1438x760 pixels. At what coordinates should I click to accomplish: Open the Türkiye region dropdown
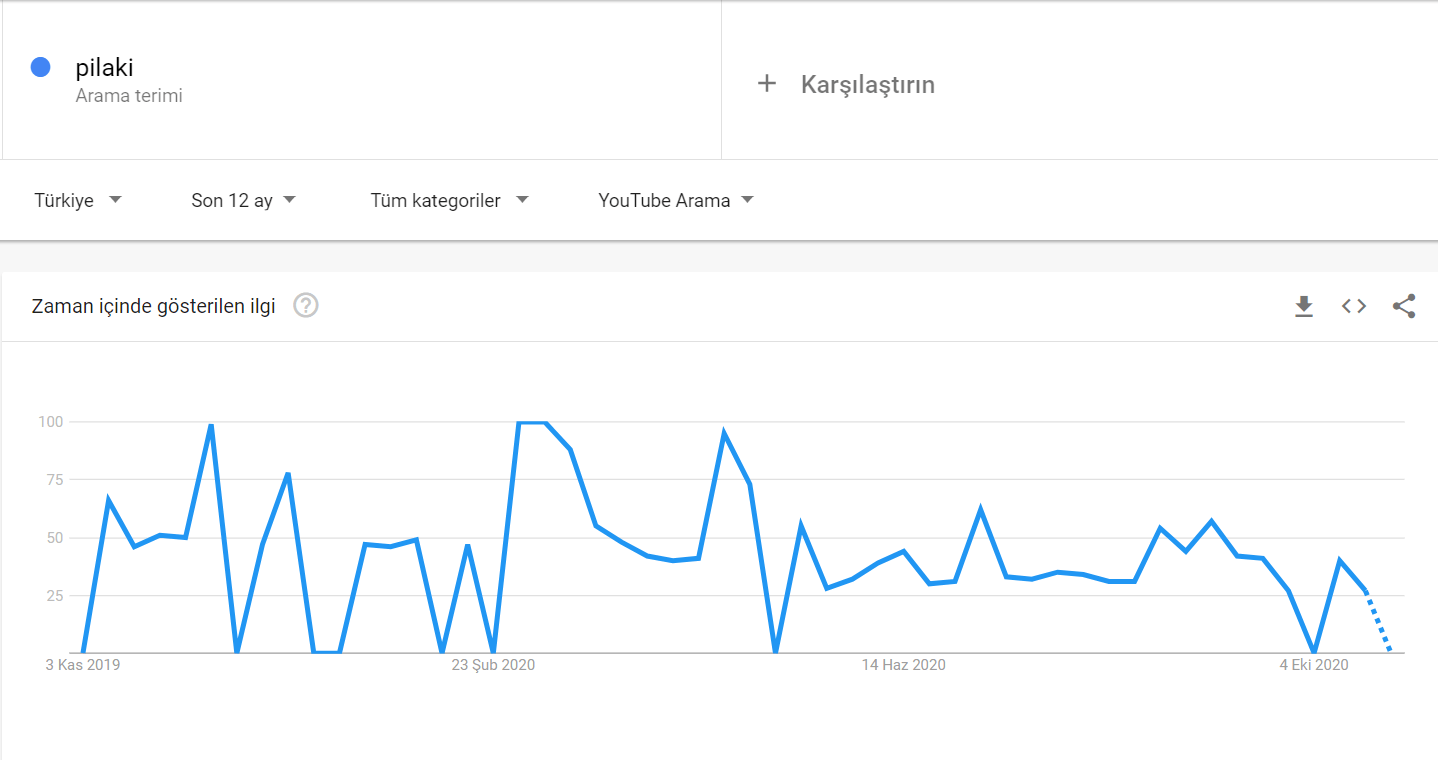[x=79, y=200]
